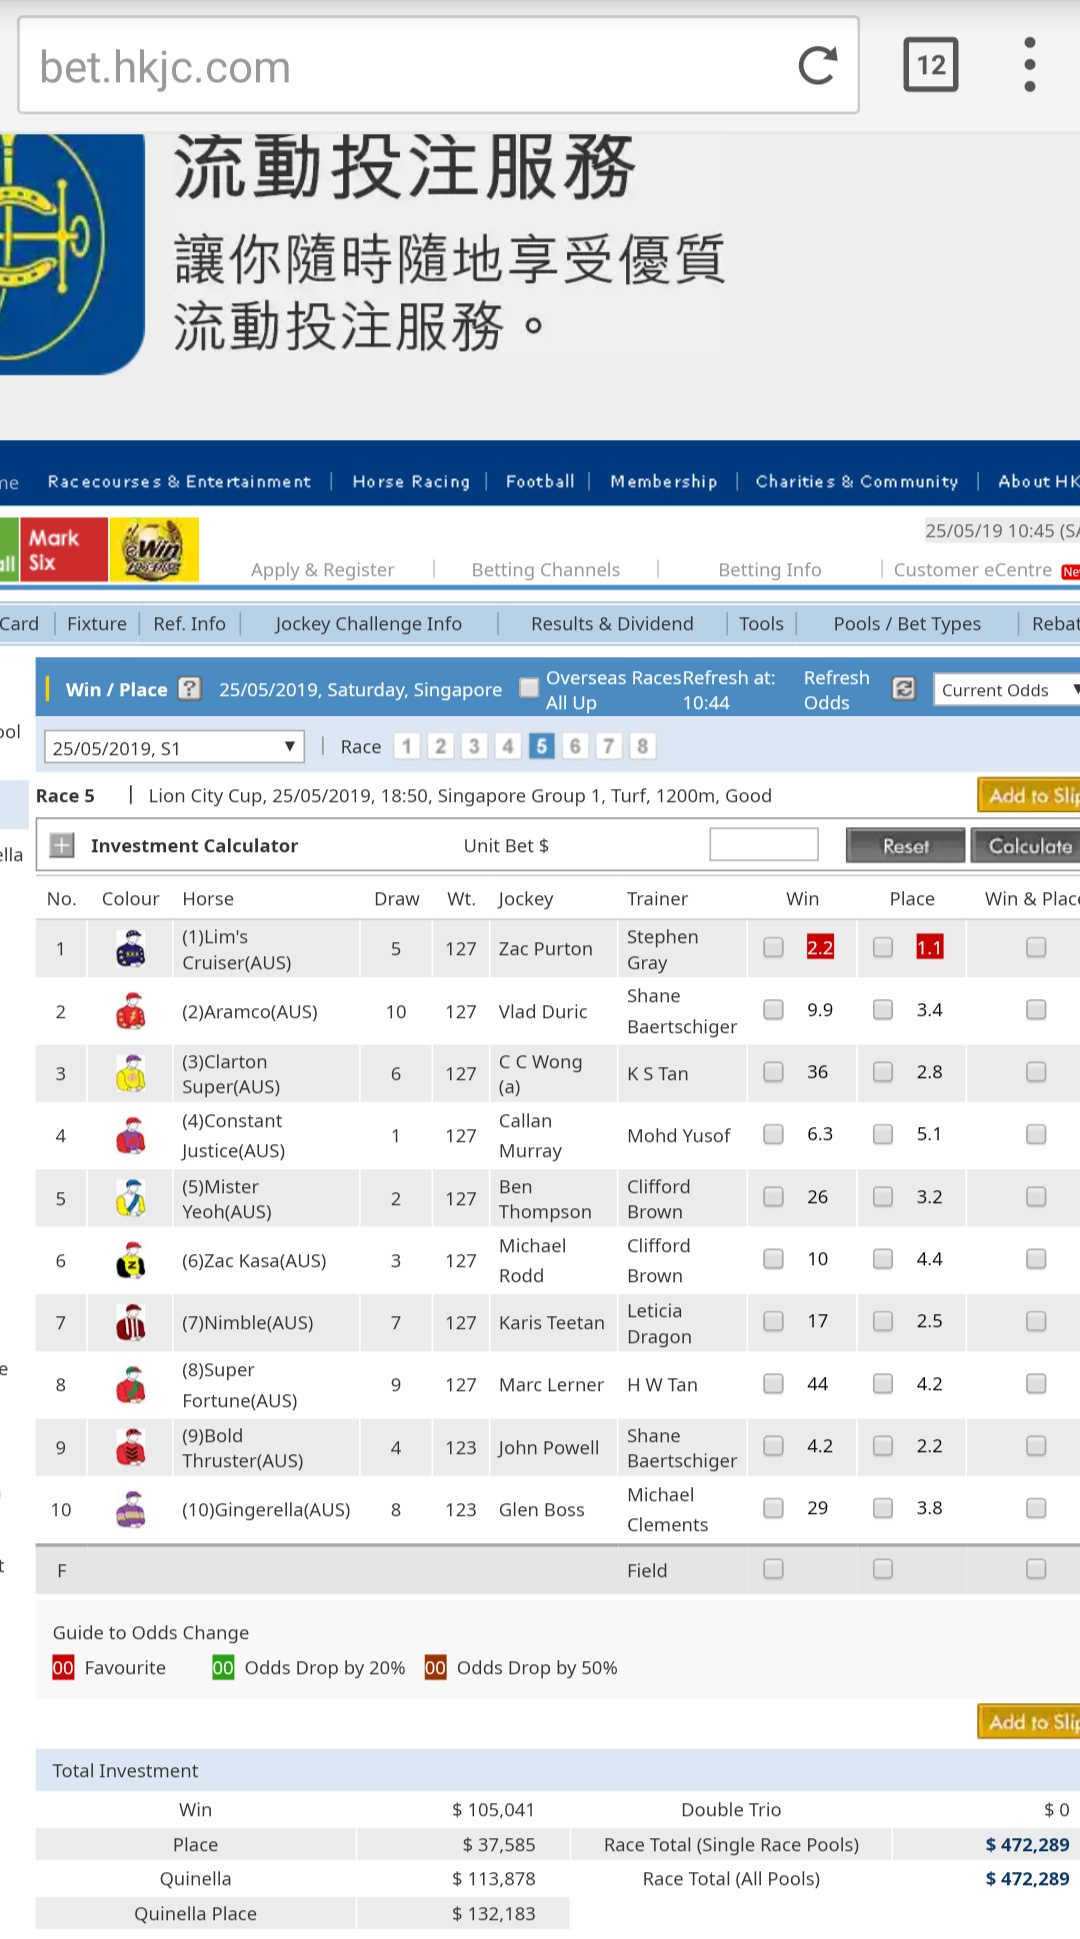The height and width of the screenshot is (1939, 1080).
Task: Click the brown Odds Drop by 50% swatch
Action: (x=435, y=1667)
